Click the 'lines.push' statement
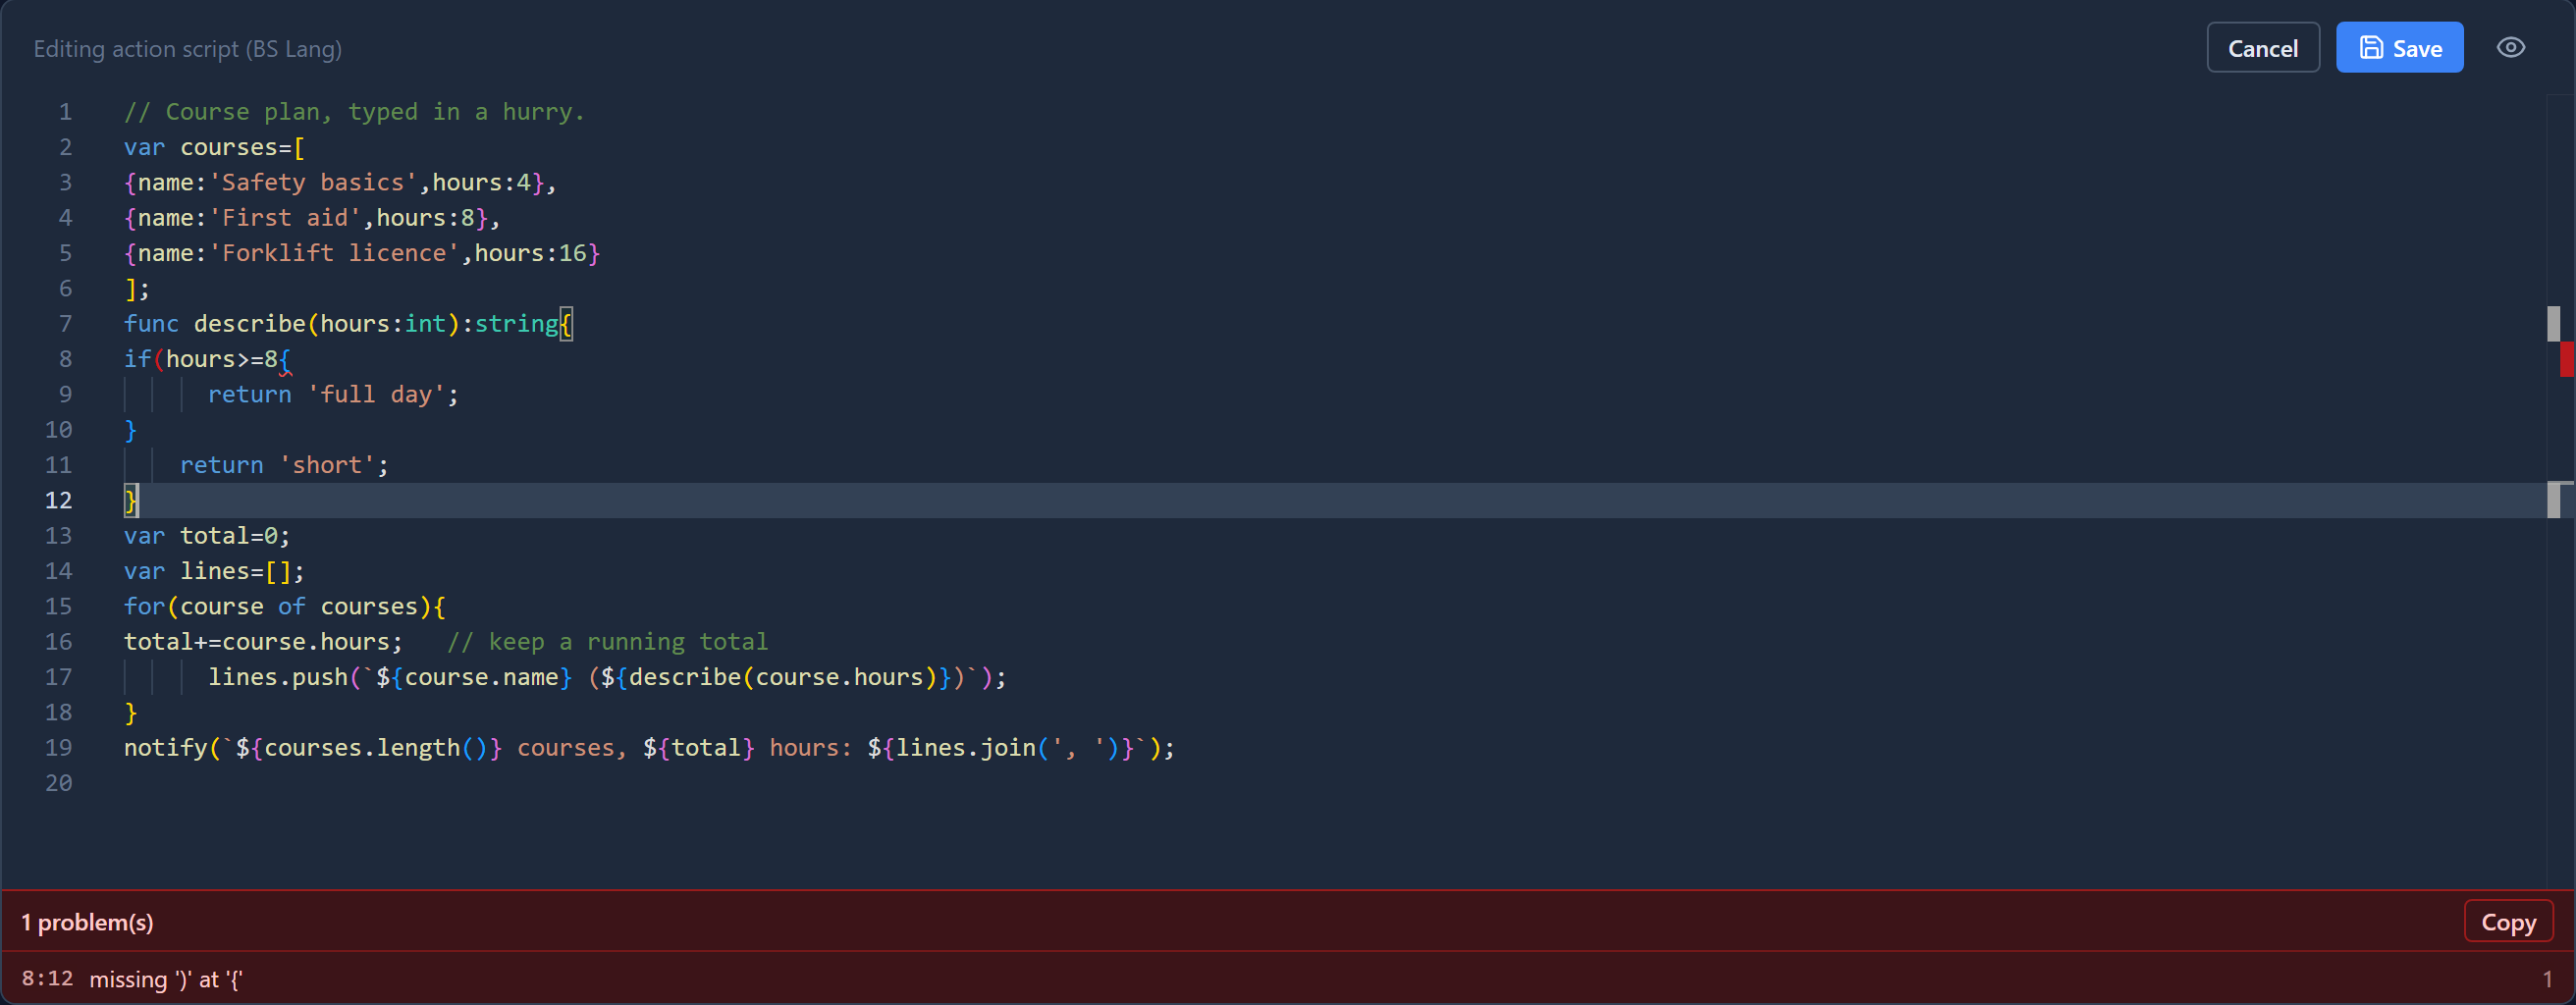 coord(607,677)
